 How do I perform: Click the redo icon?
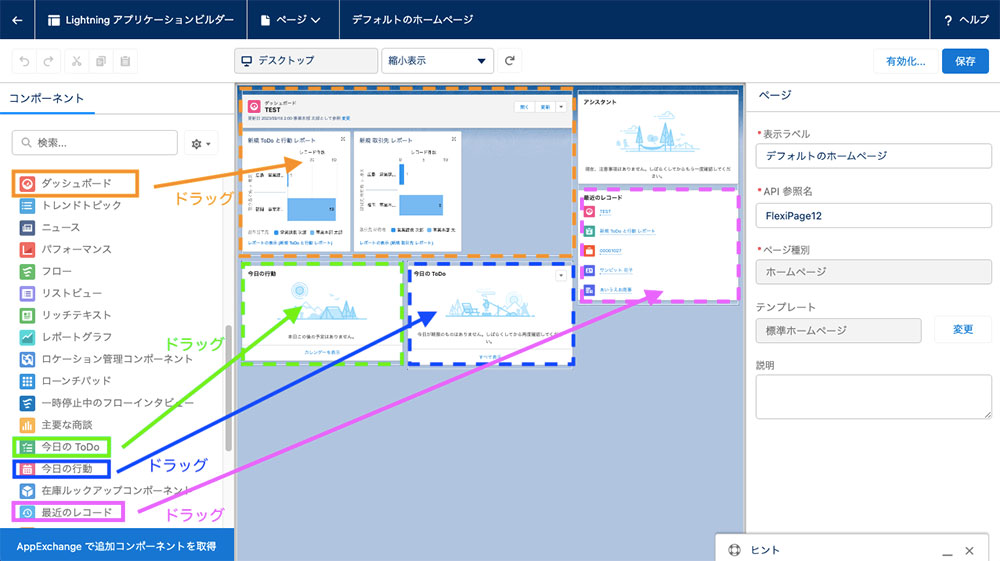[48, 61]
